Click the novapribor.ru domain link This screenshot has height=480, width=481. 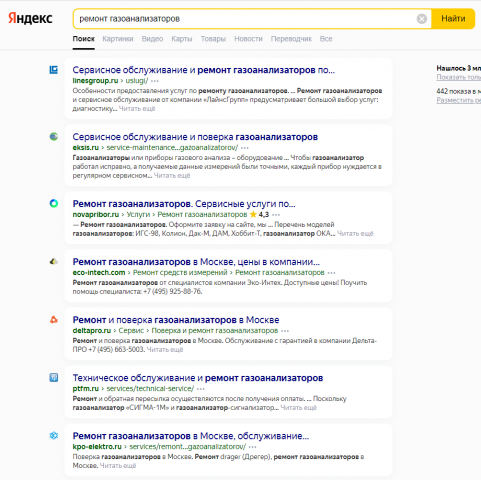point(96,214)
